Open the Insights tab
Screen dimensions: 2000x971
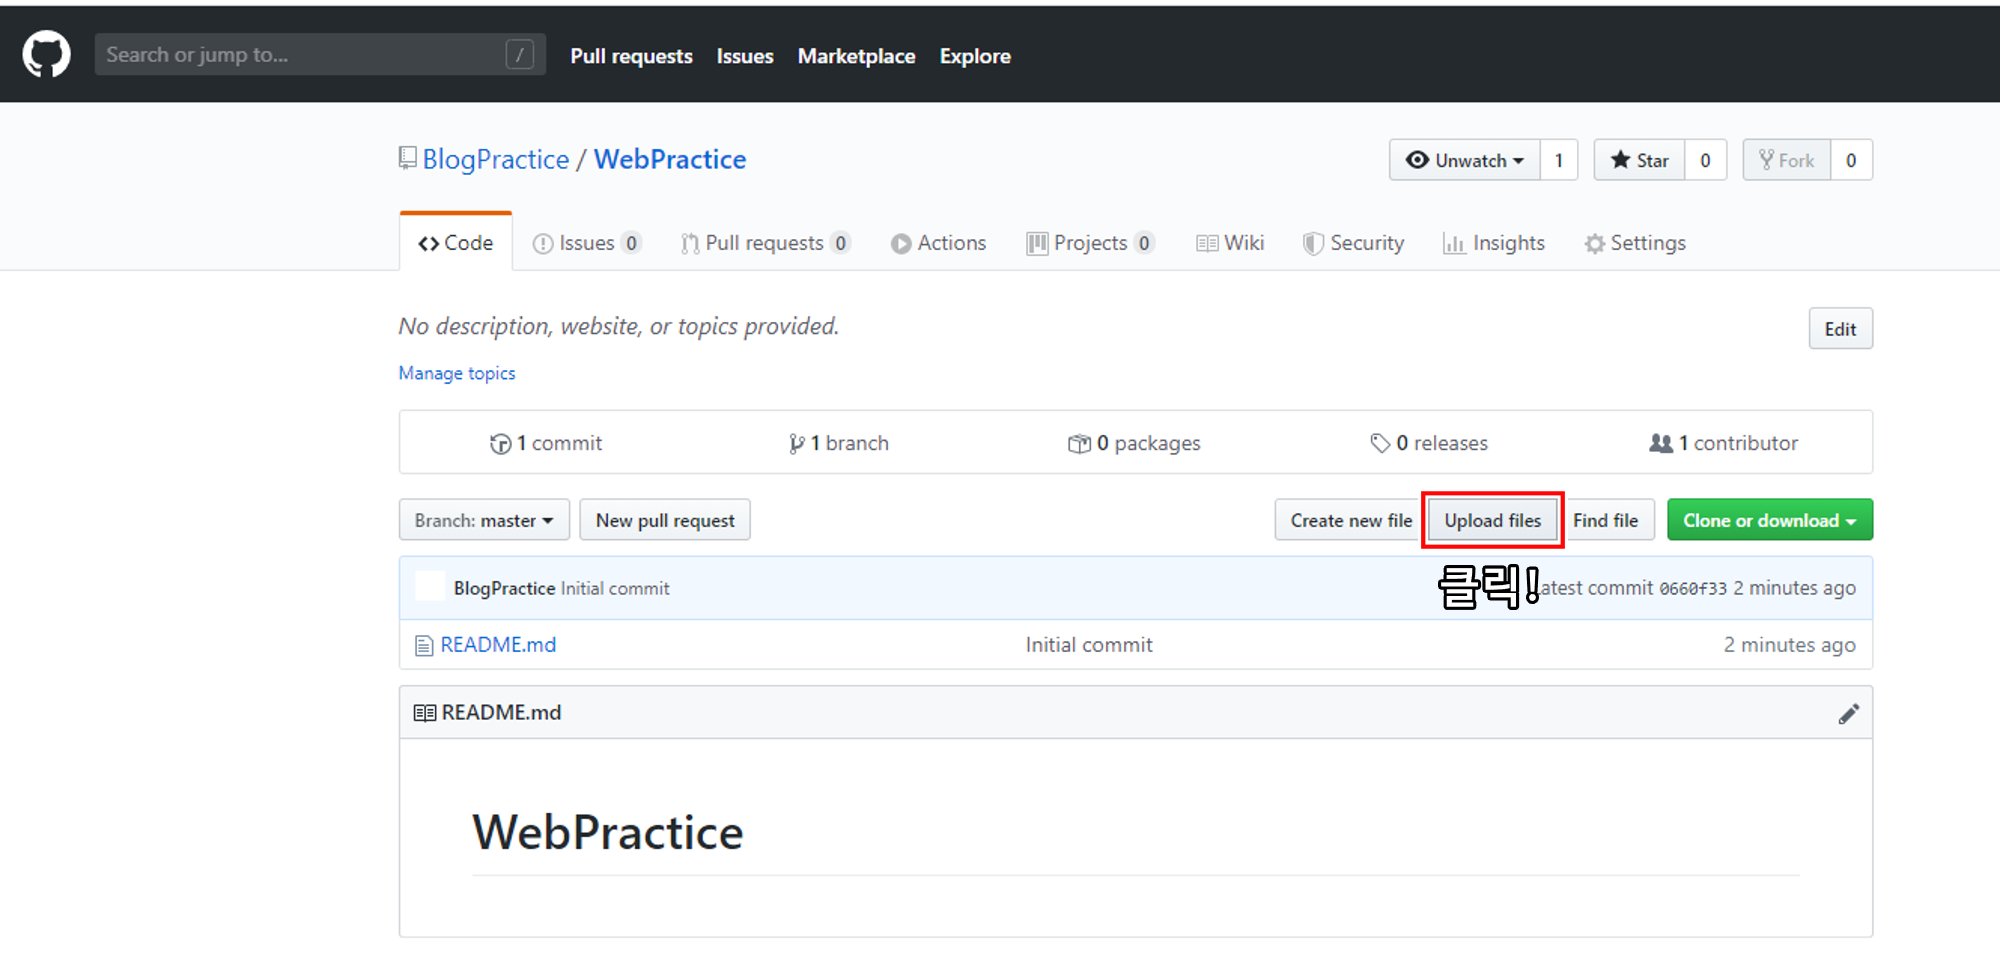(1494, 243)
